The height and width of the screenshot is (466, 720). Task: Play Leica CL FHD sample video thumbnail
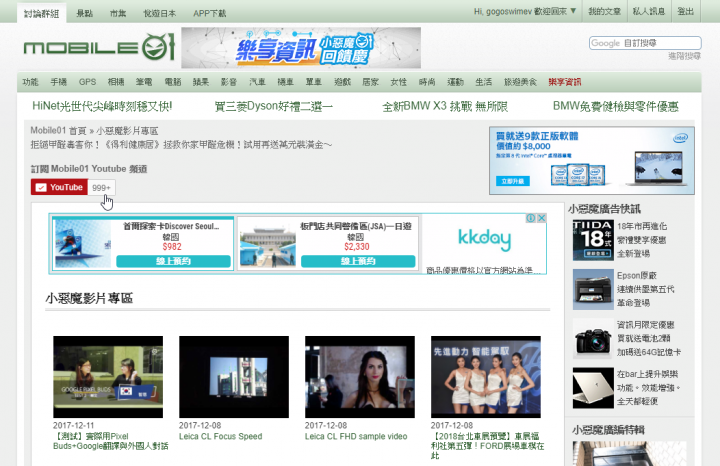pos(360,377)
